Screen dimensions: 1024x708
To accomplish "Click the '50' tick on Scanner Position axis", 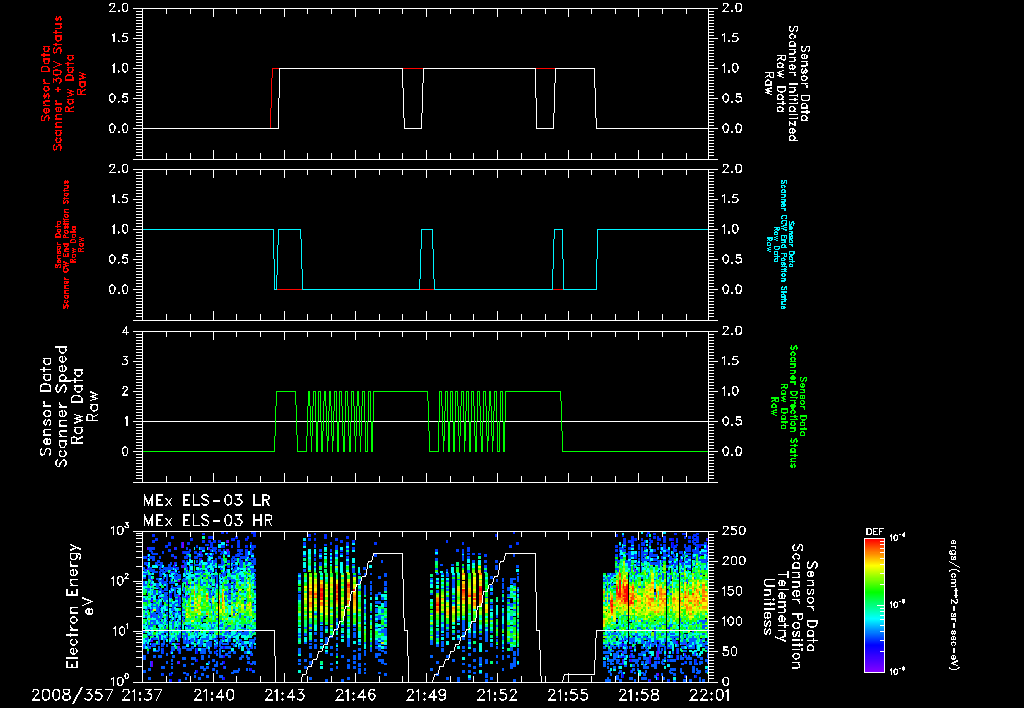I will pos(729,651).
